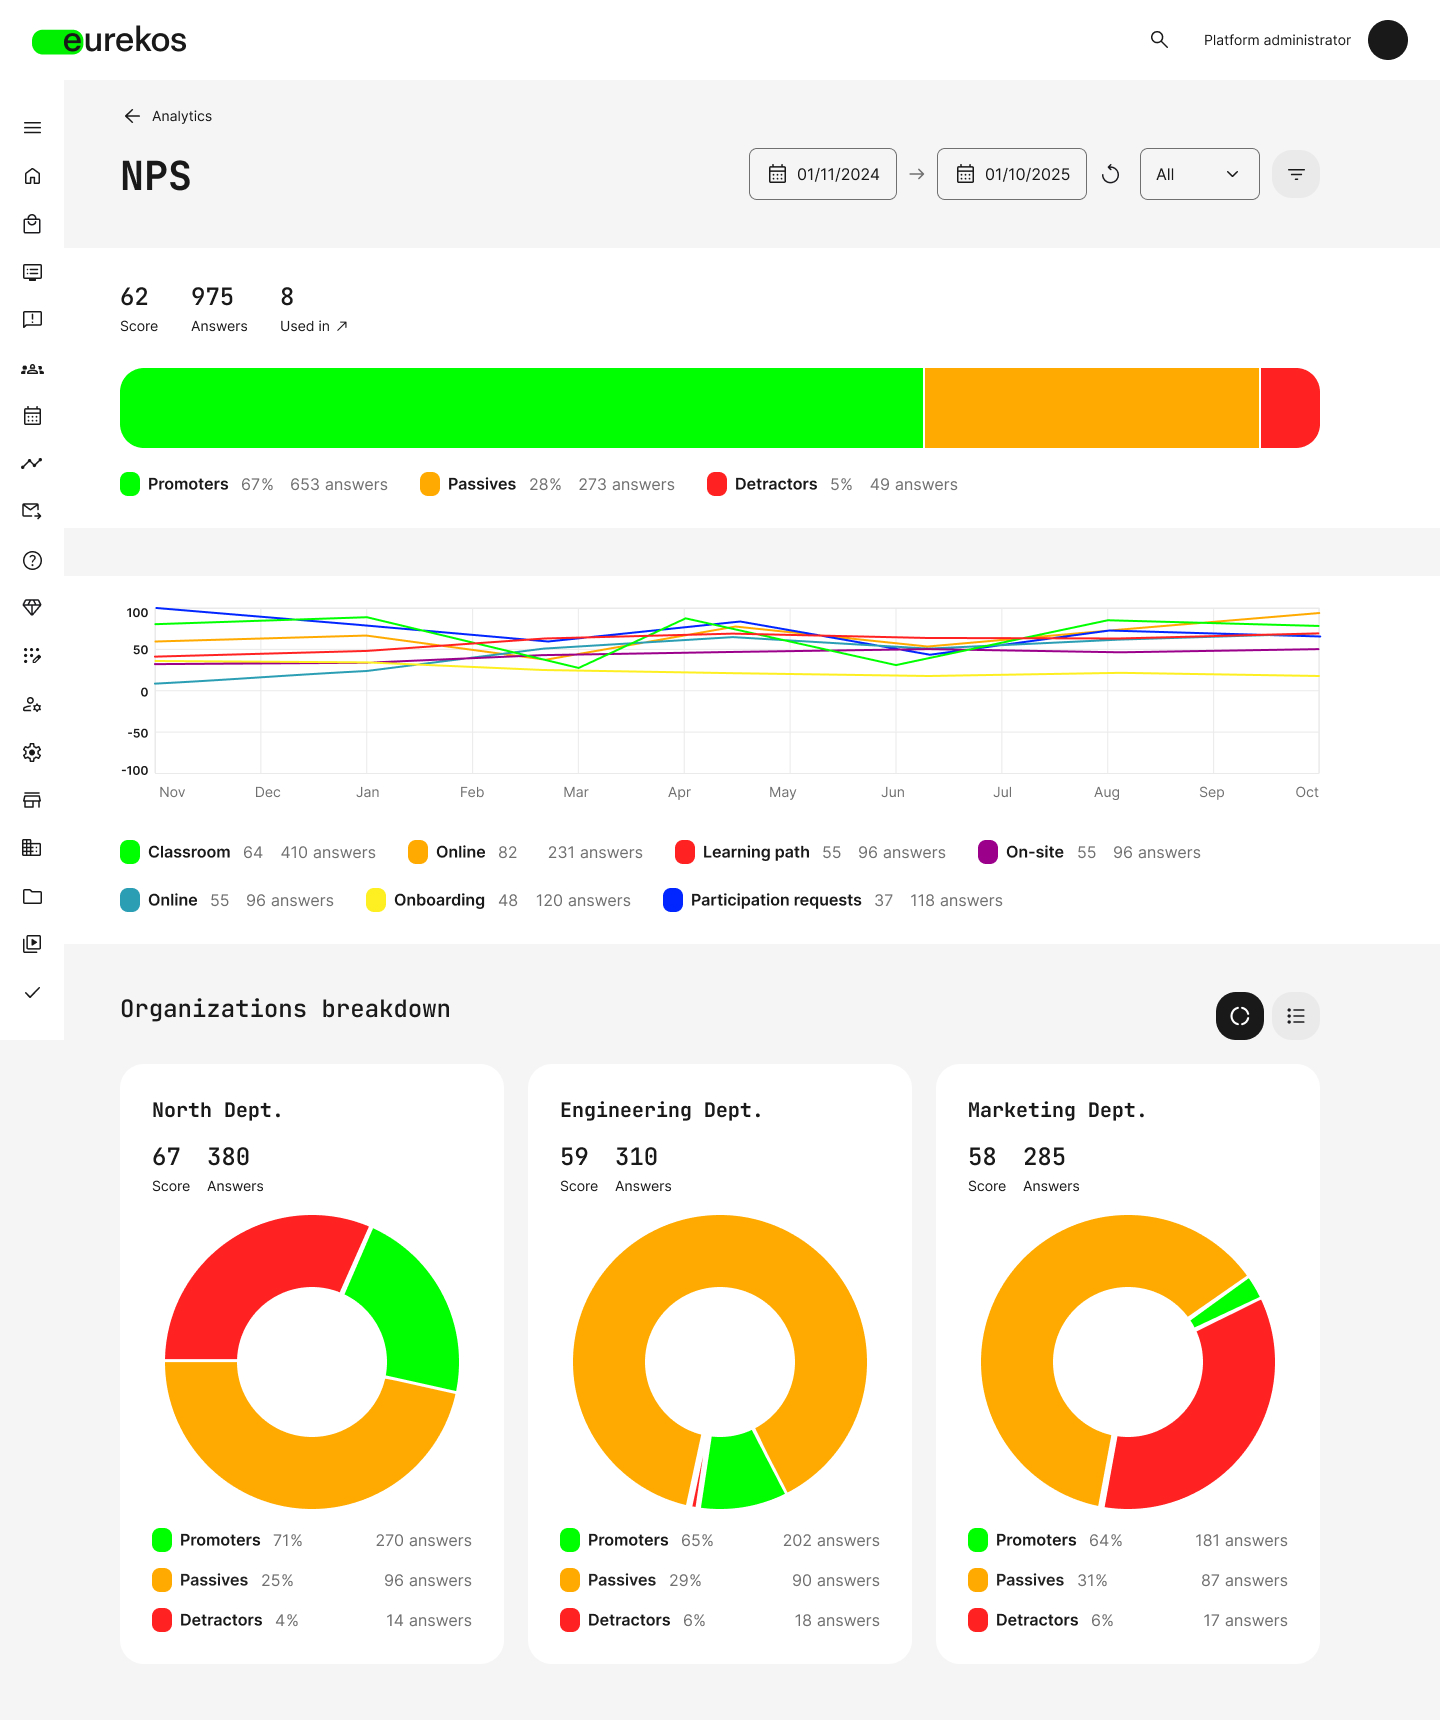The image size is (1440, 1720).
Task: Open the forward mail sidebar icon
Action: coord(32,511)
